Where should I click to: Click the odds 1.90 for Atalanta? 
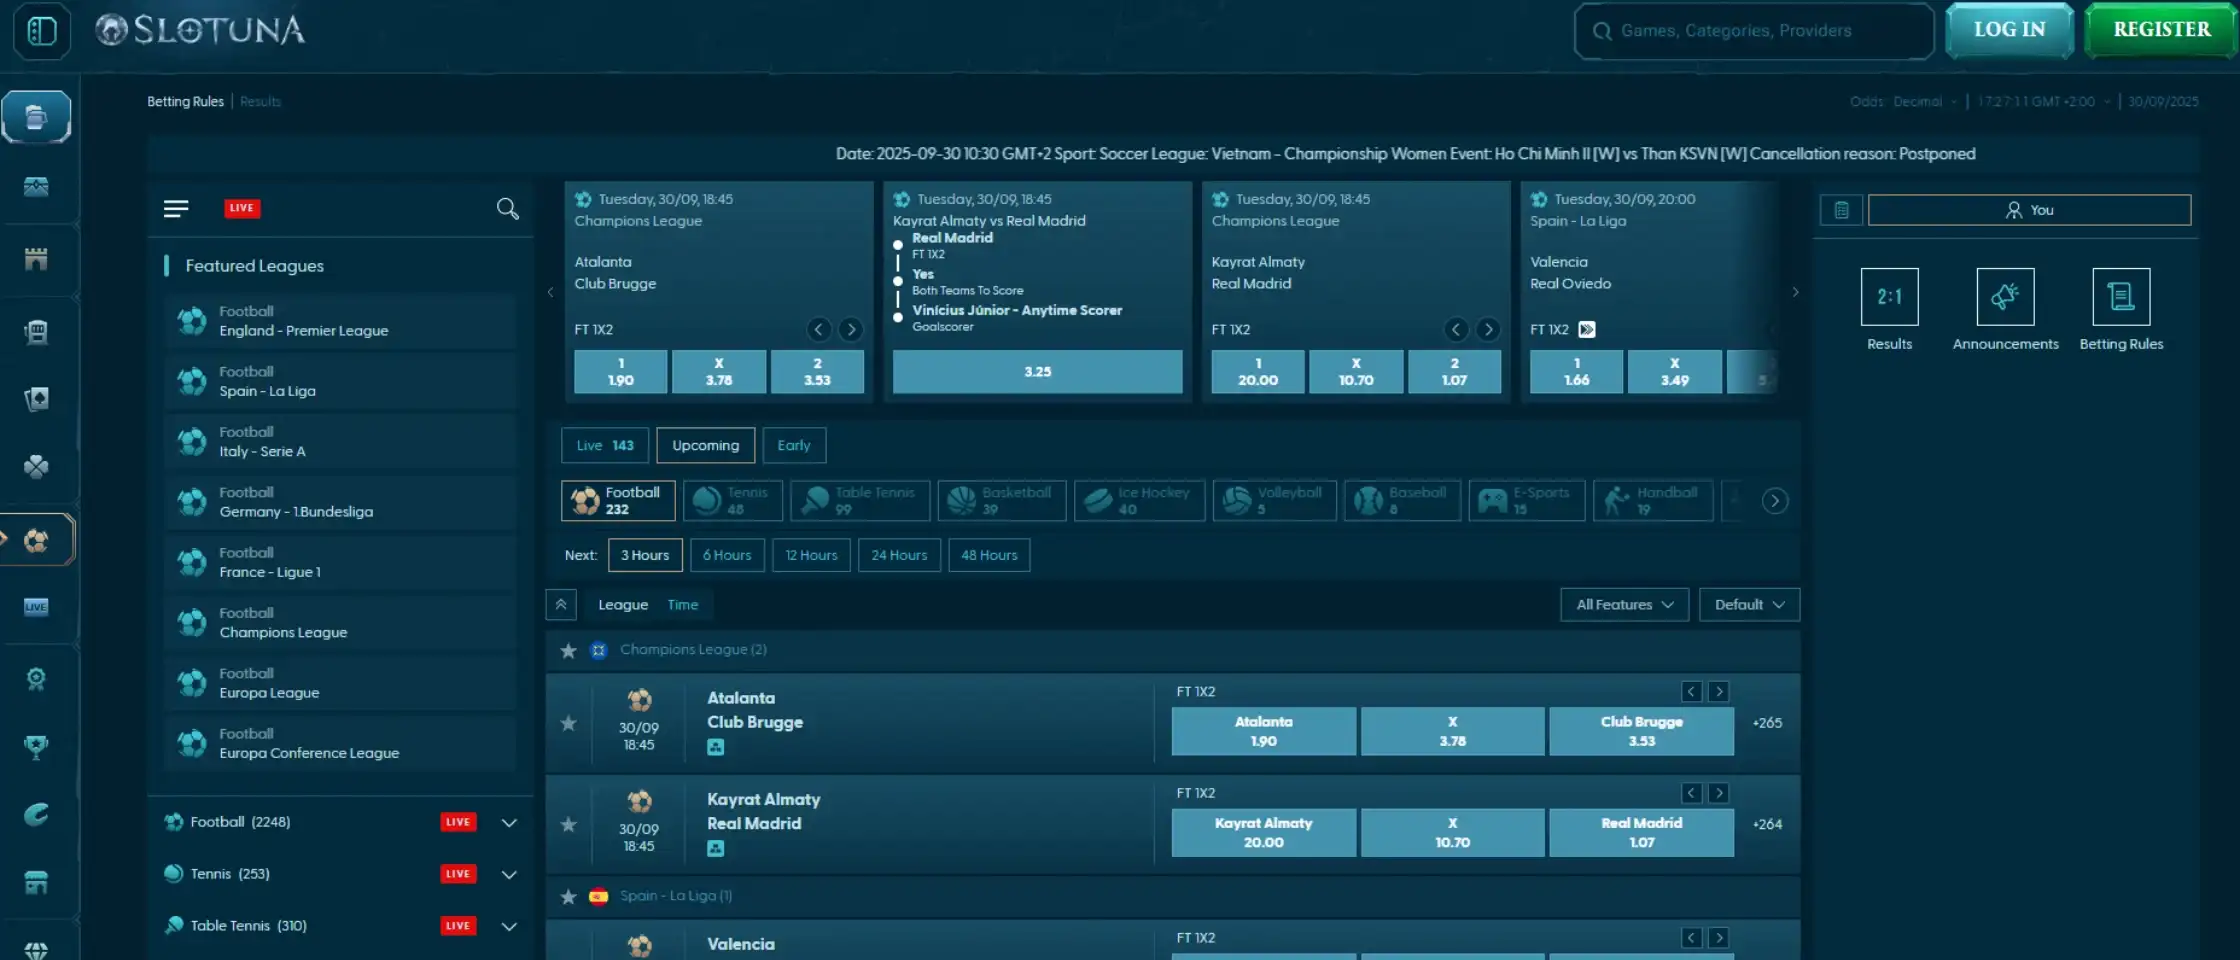pyautogui.click(x=1263, y=731)
